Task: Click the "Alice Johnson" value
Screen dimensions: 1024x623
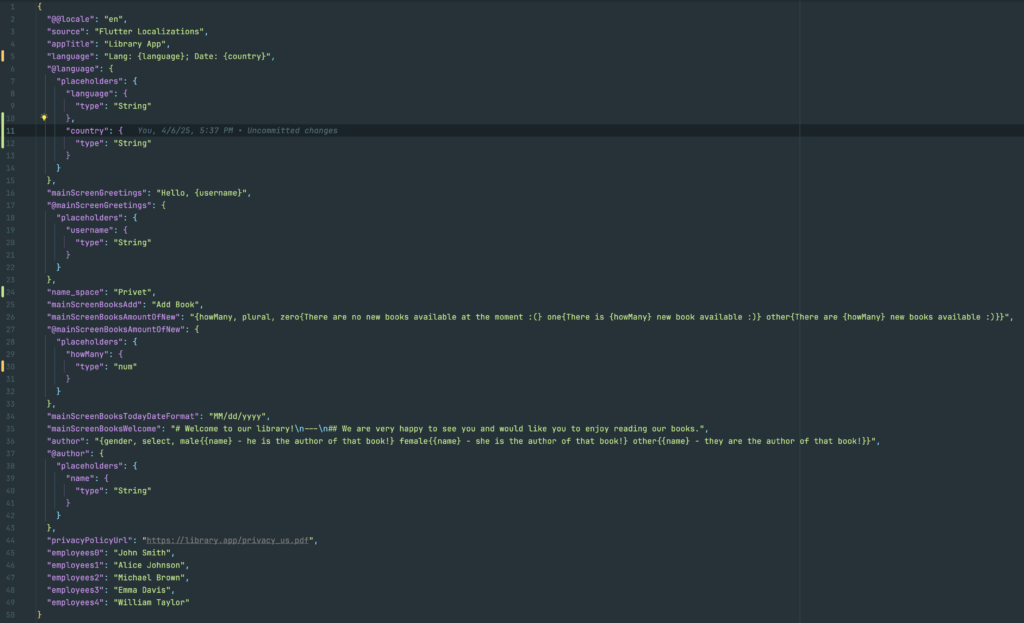Action: coord(150,565)
